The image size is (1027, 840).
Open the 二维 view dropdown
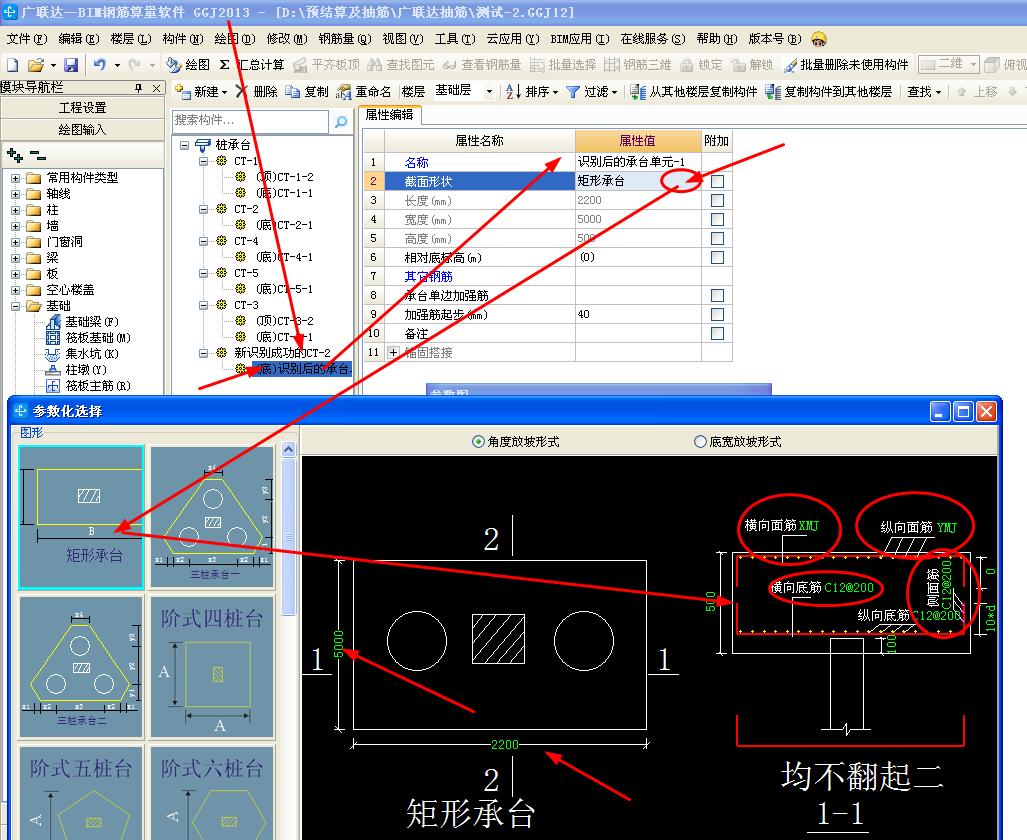point(973,64)
